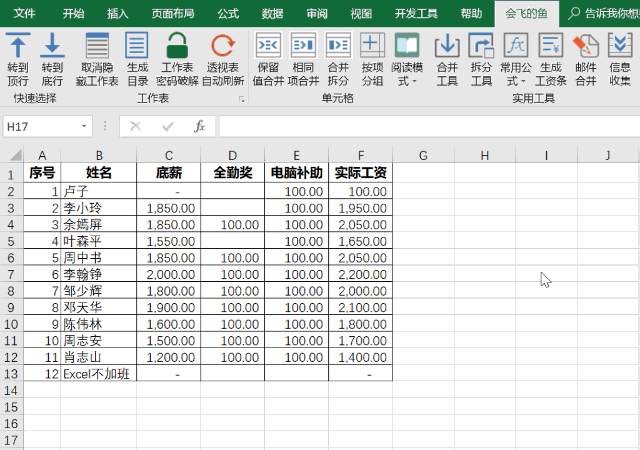Click the cell containing 邓天华

(x=99, y=307)
